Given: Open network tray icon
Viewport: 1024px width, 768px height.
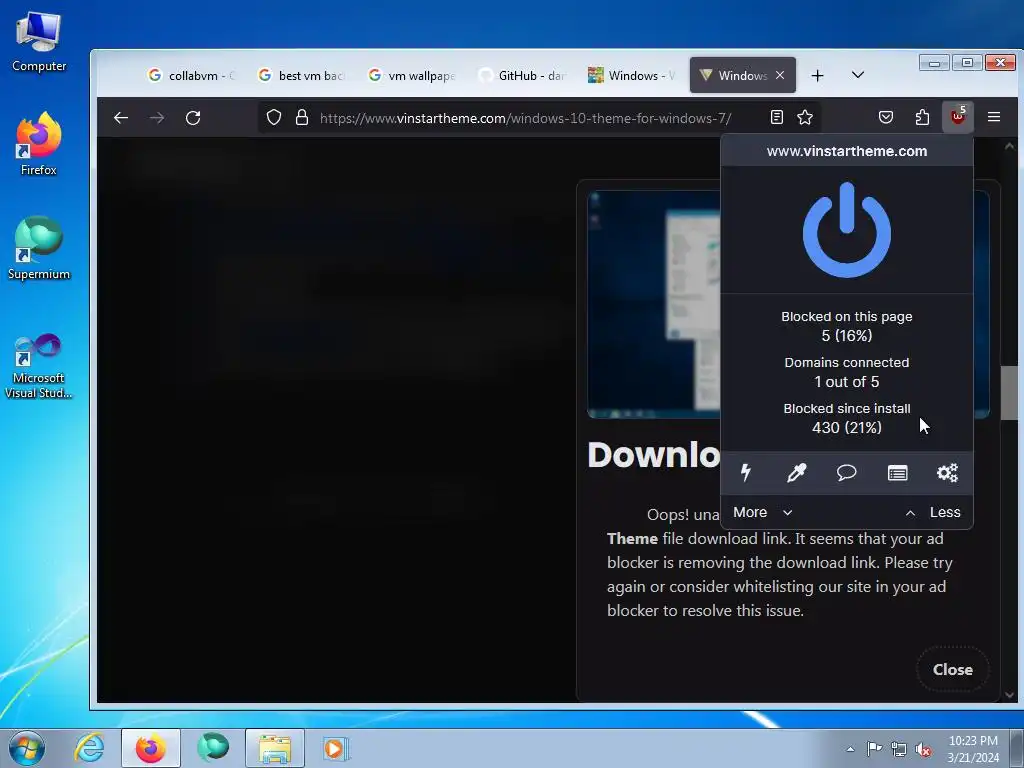Looking at the screenshot, I should [x=899, y=749].
